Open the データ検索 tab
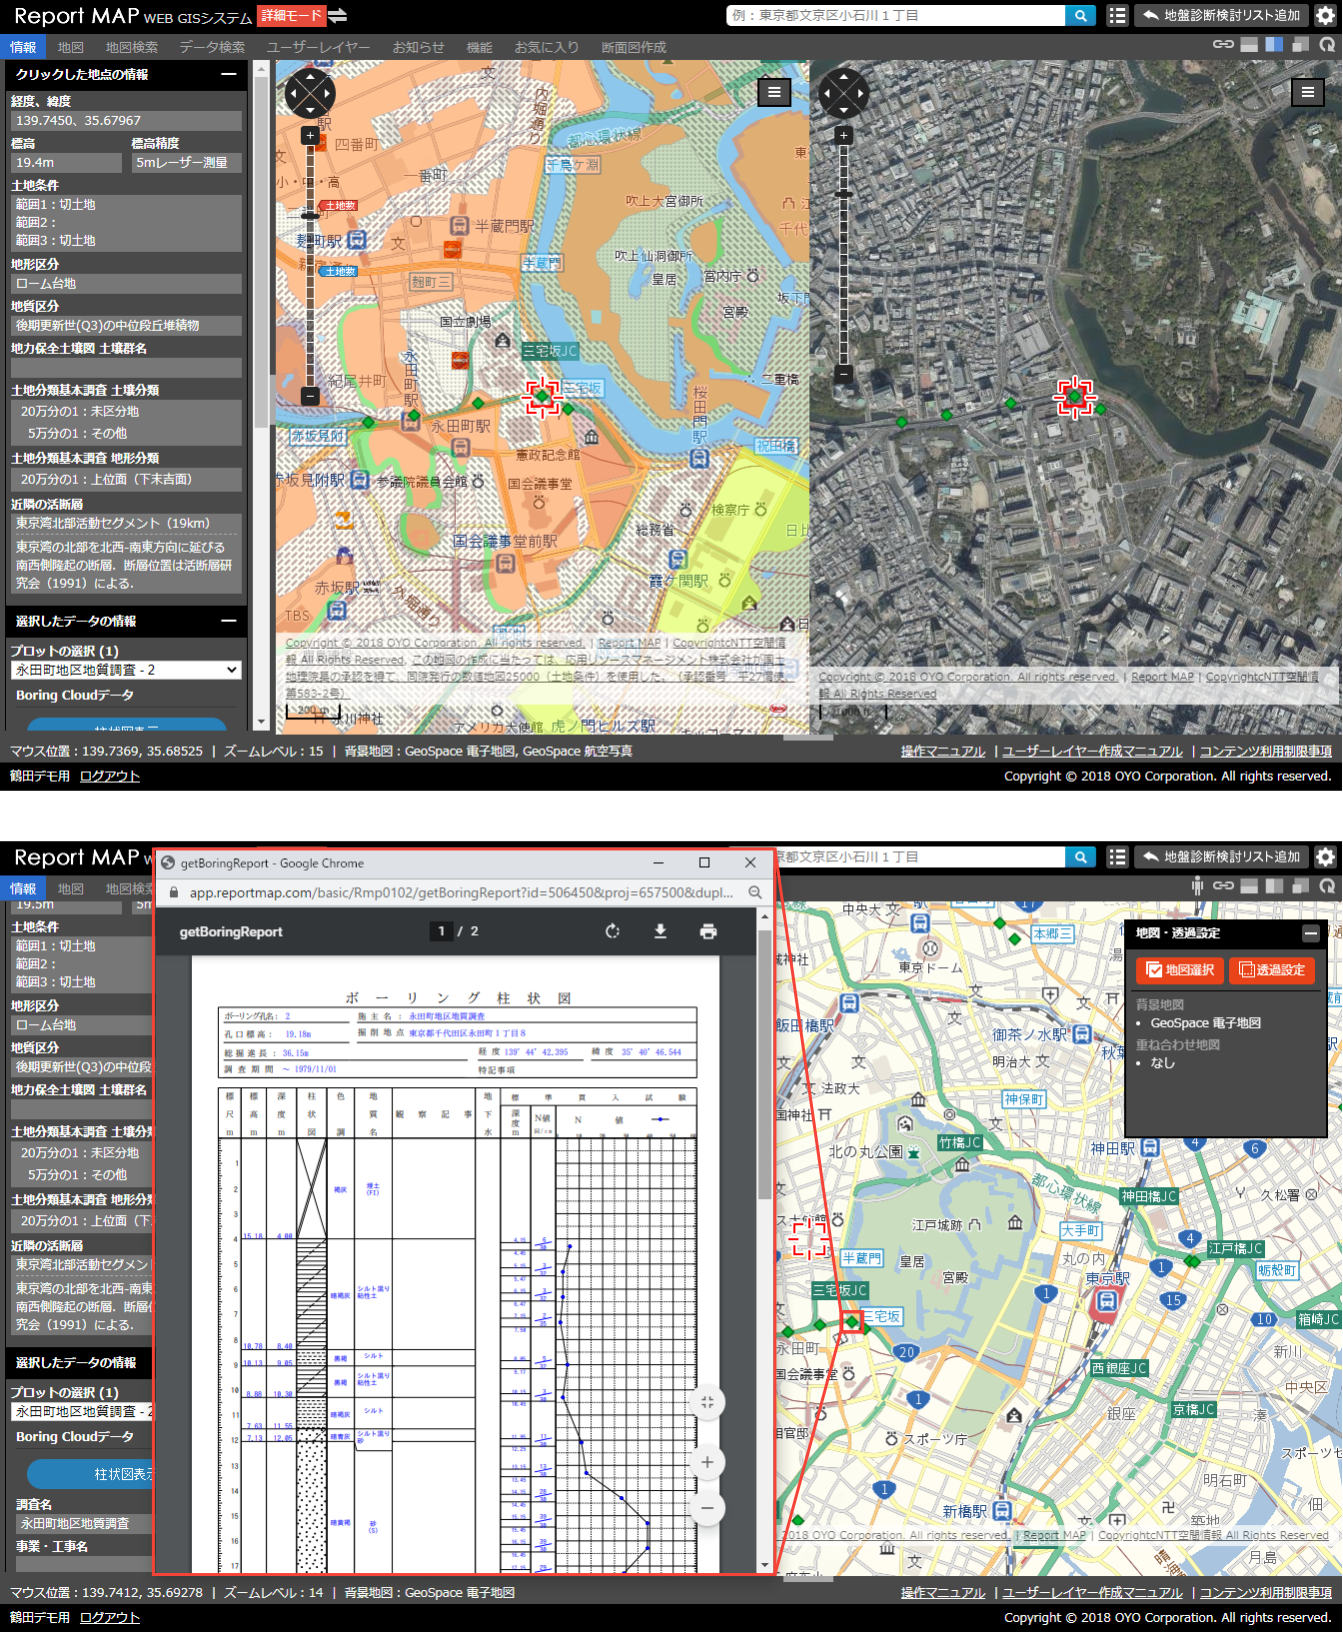The height and width of the screenshot is (1633, 1343). (x=212, y=47)
